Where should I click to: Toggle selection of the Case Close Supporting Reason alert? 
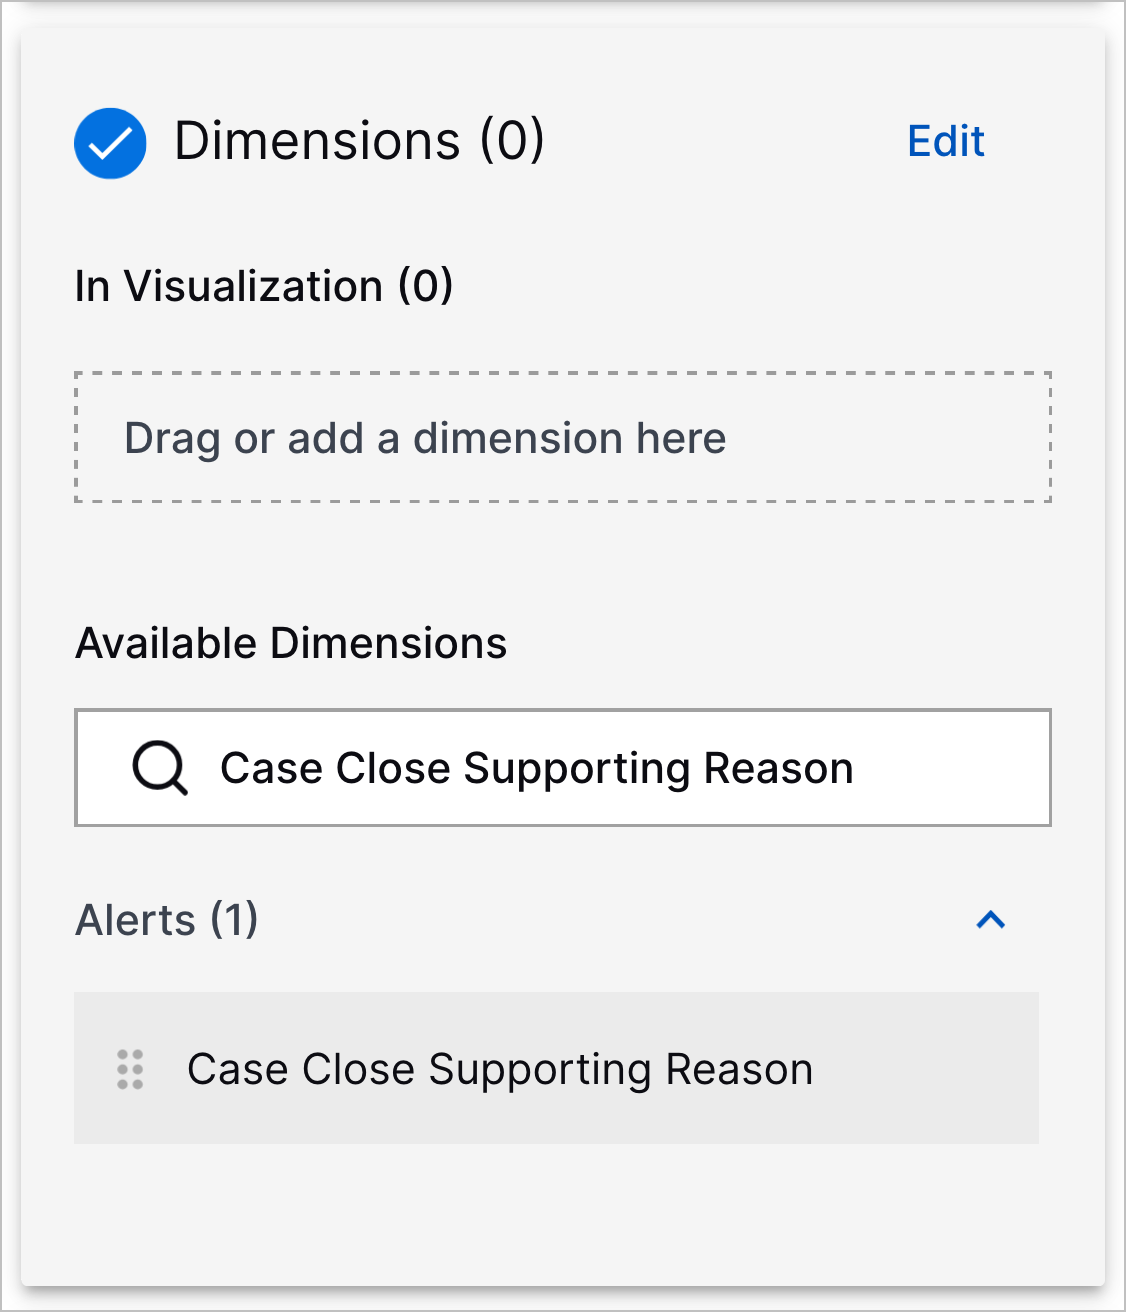(500, 1069)
